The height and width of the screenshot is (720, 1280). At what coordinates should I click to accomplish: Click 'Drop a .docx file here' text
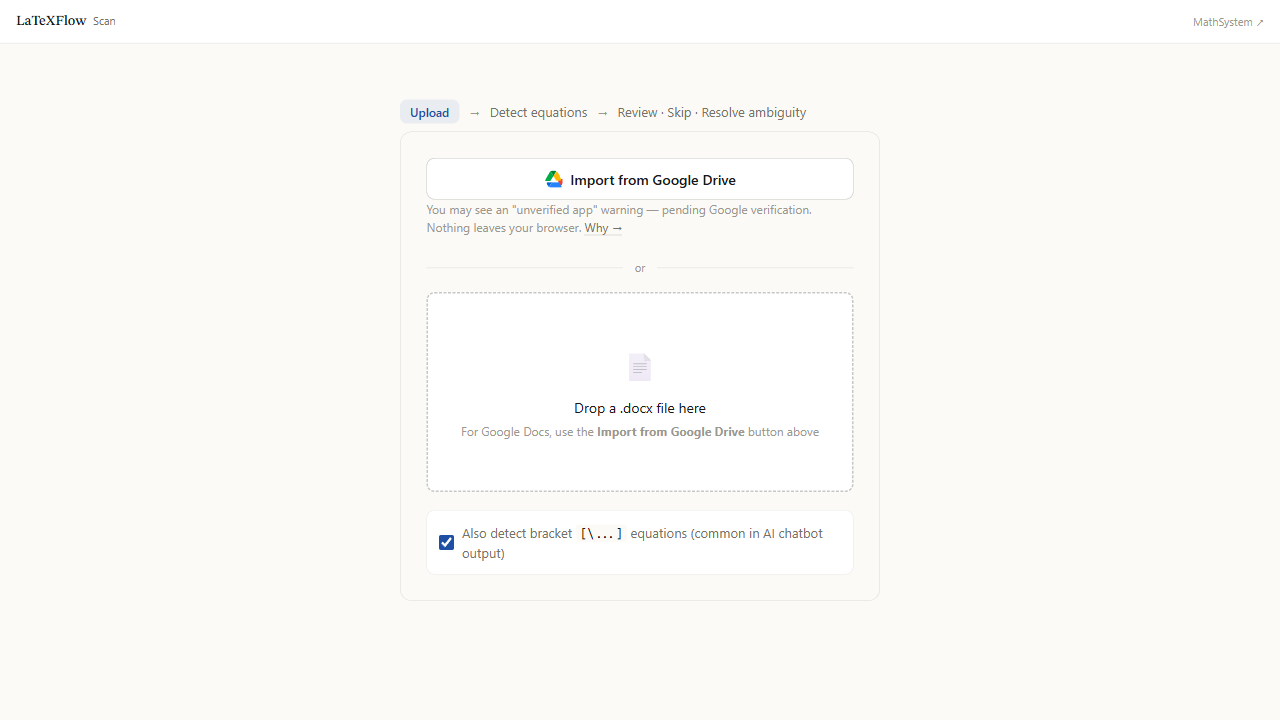pyautogui.click(x=640, y=408)
